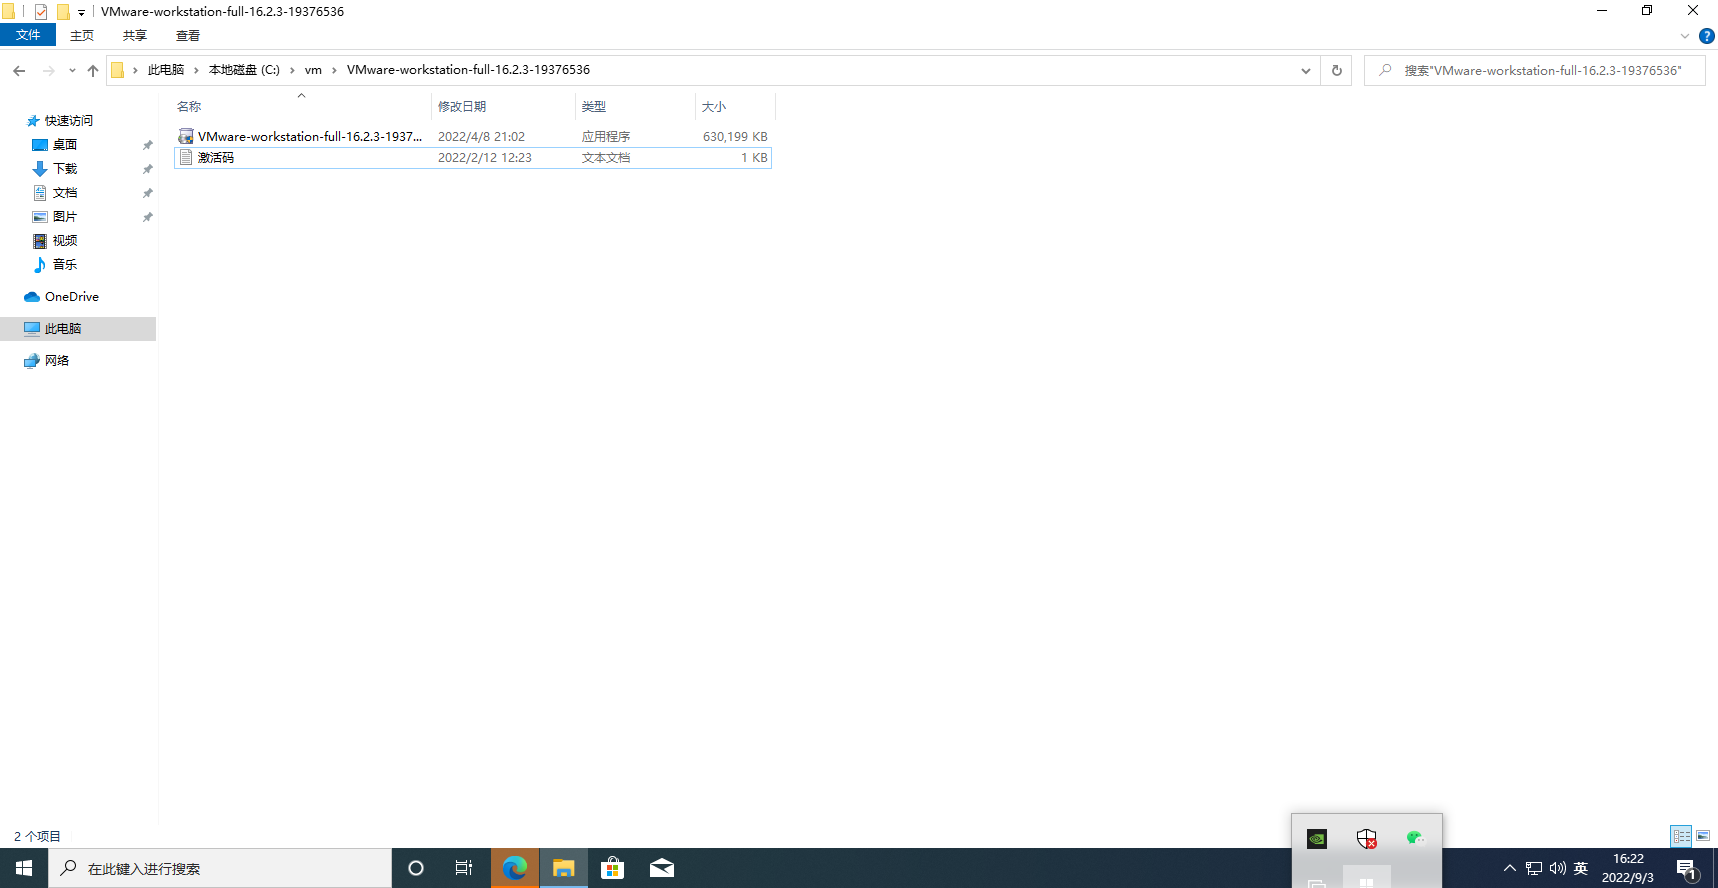The height and width of the screenshot is (888, 1718).
Task: Open 音乐 in quick access
Action: [x=65, y=265]
